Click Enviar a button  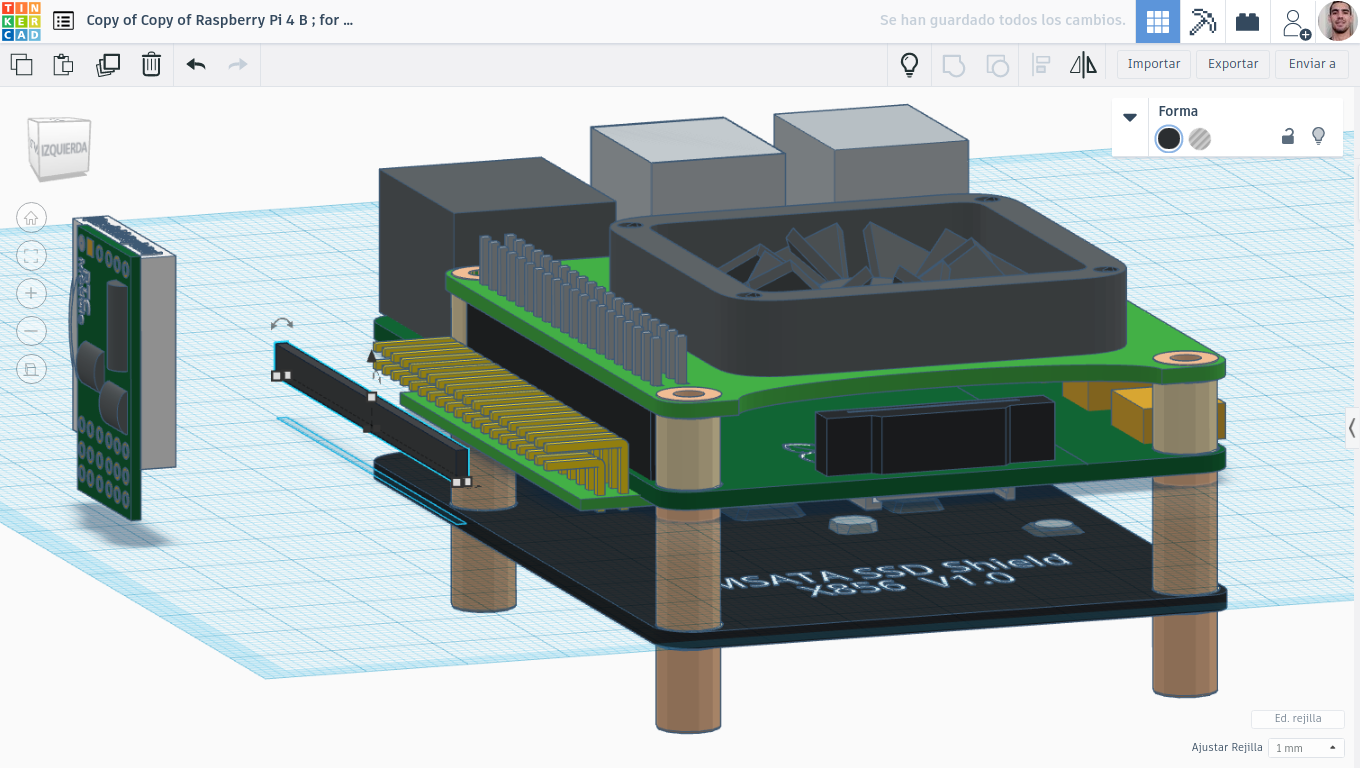1312,64
